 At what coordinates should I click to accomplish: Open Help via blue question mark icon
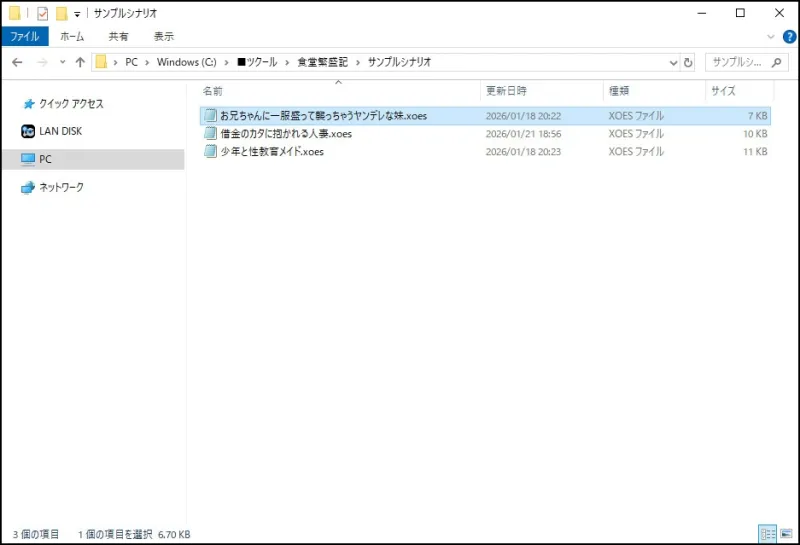(x=789, y=36)
